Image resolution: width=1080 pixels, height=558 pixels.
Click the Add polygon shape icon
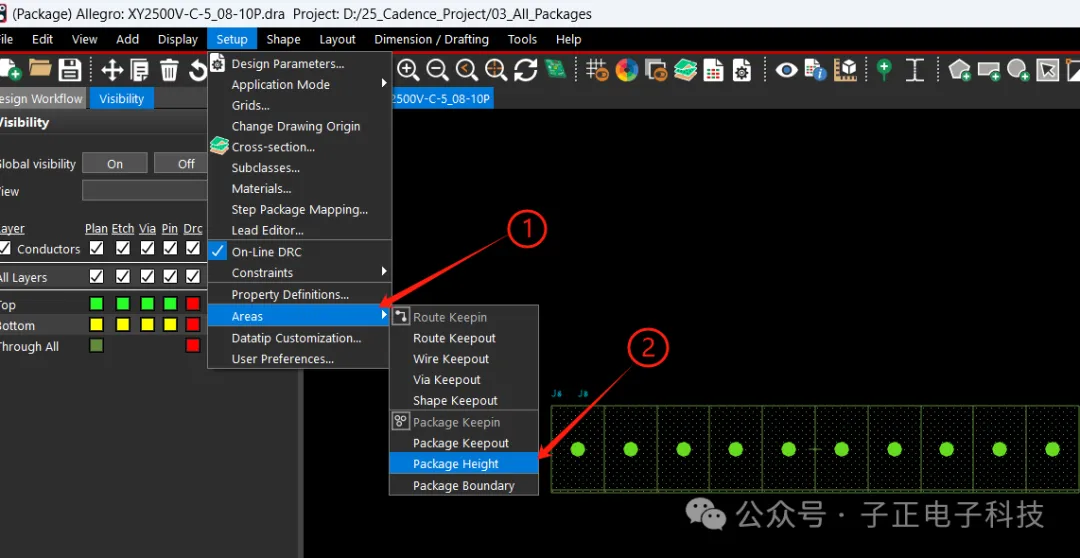pos(959,70)
